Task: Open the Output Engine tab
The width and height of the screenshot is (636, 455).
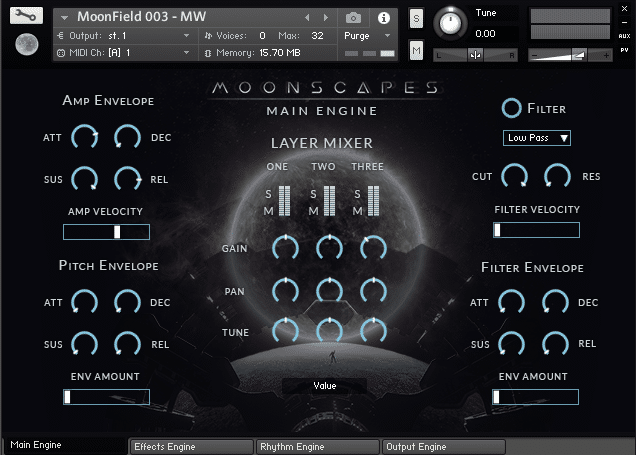Action: 443,446
